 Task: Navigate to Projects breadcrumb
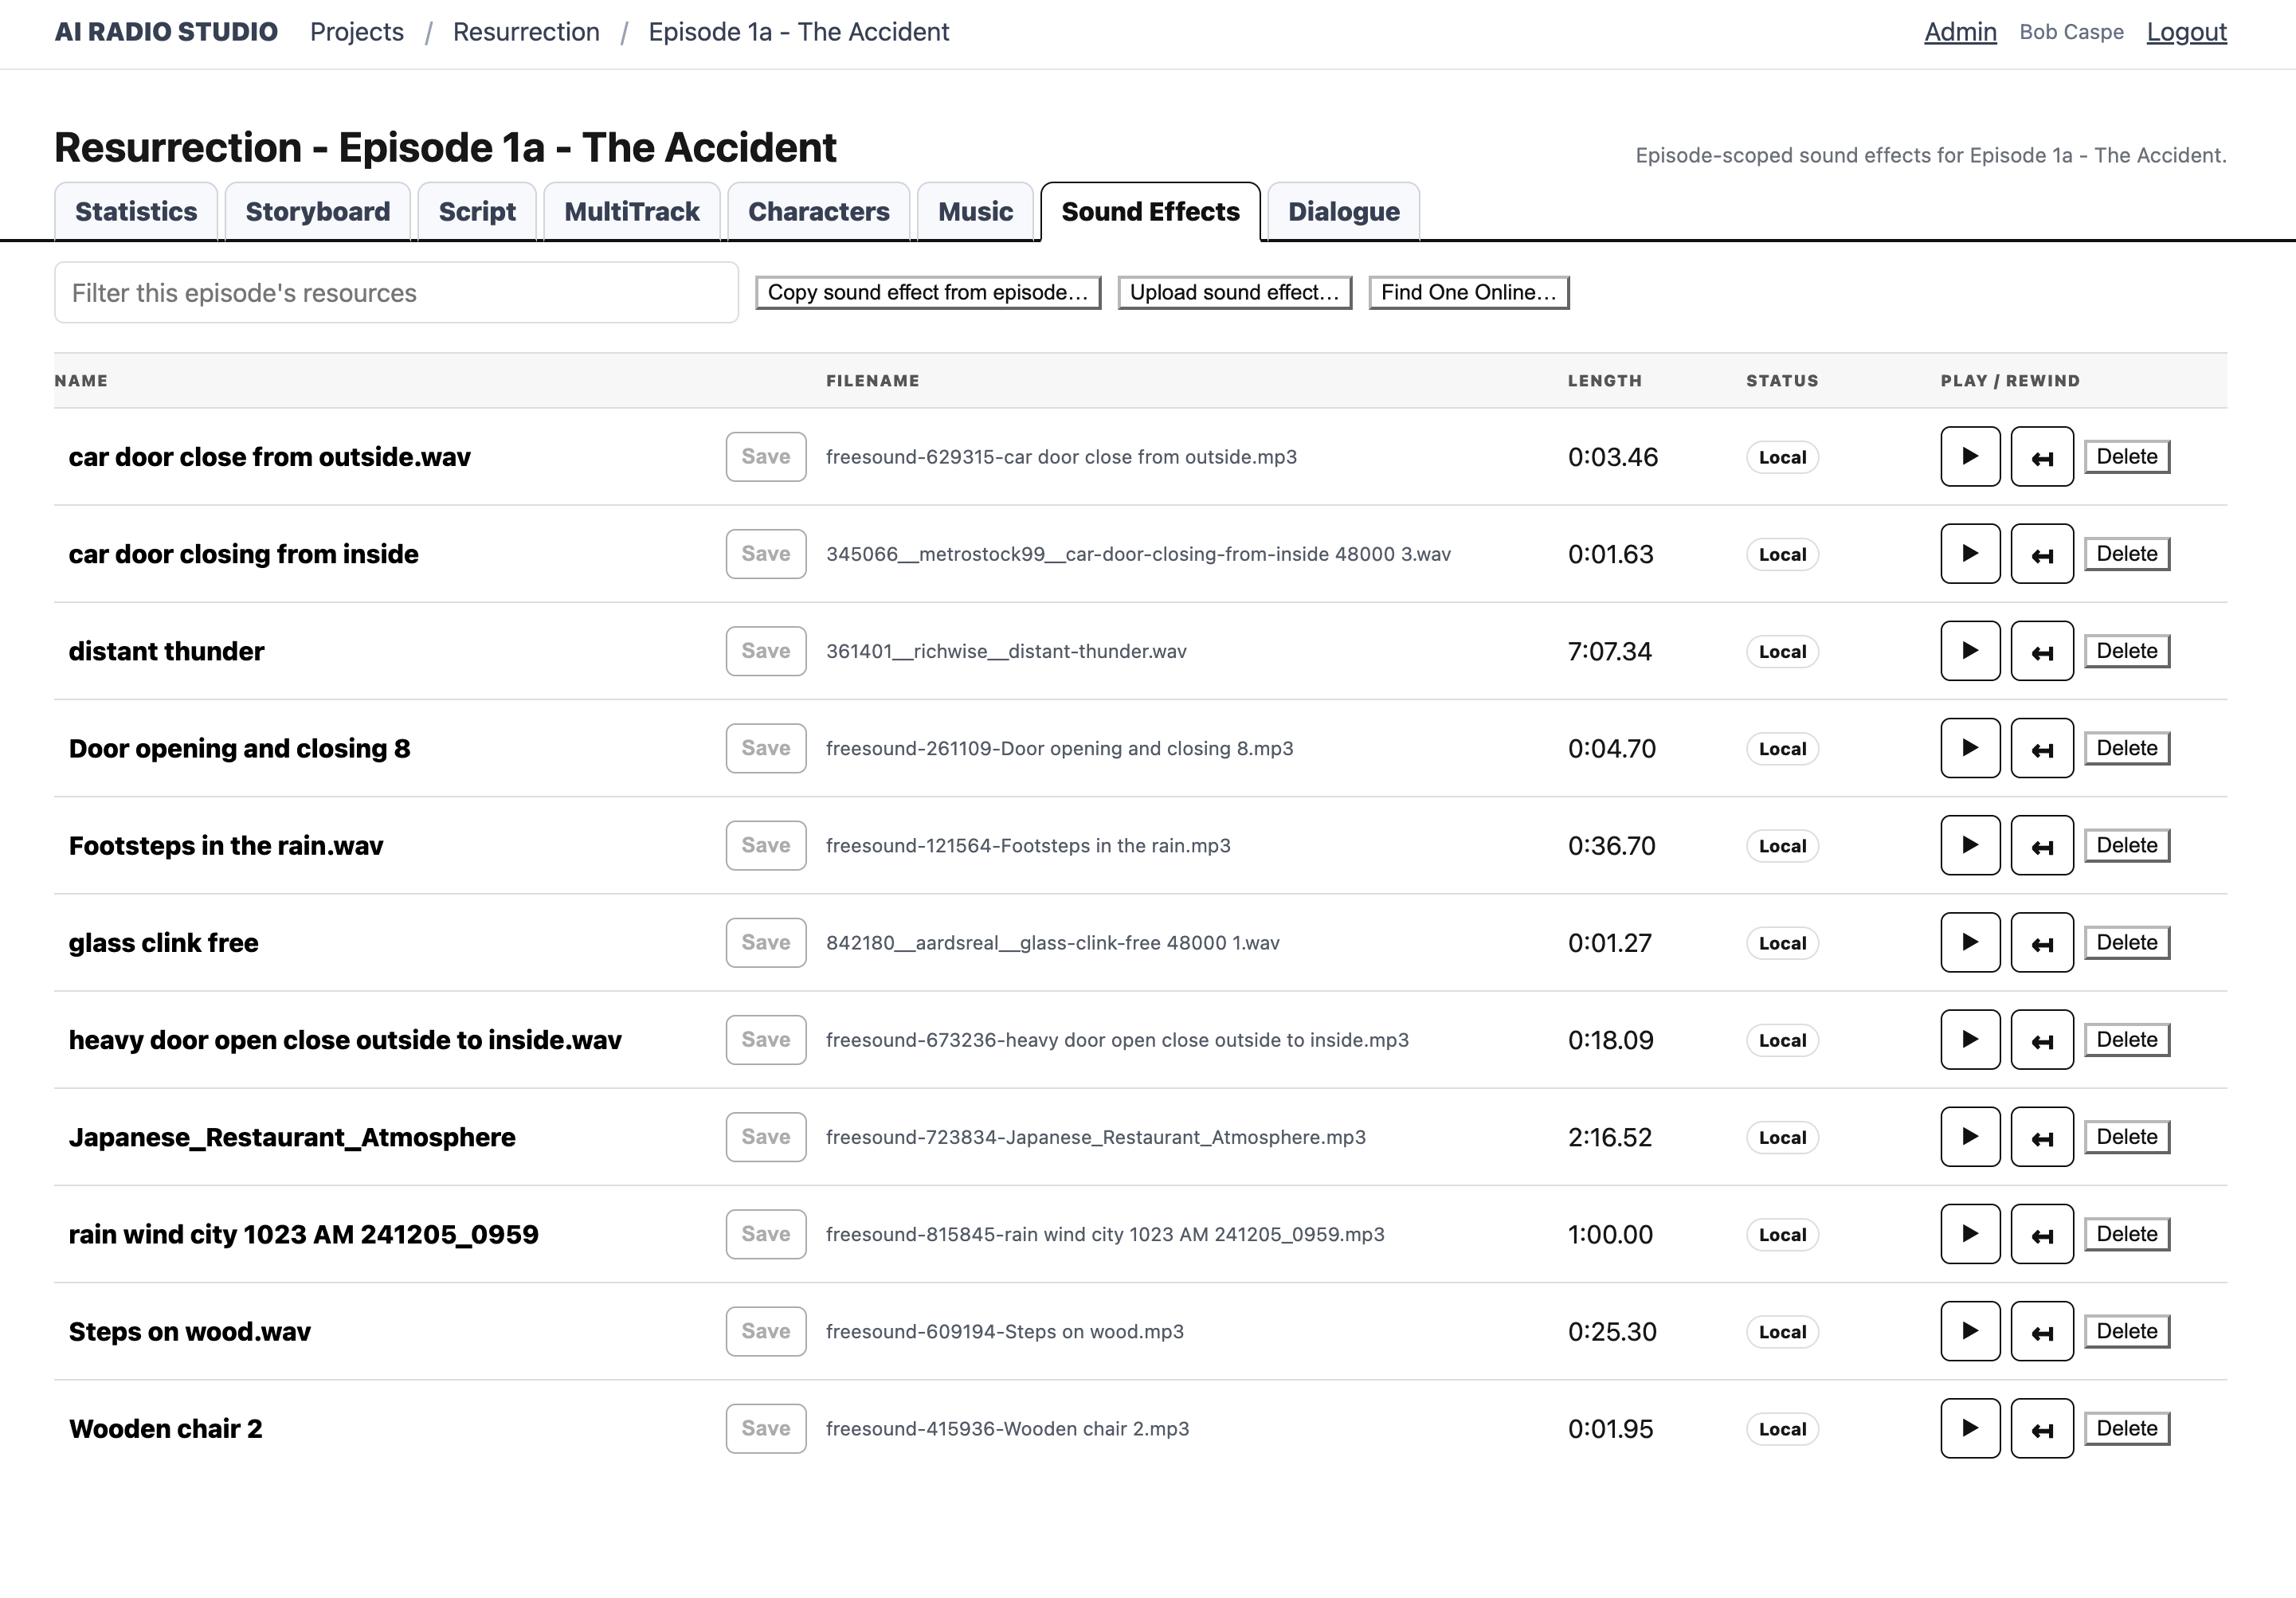357,32
